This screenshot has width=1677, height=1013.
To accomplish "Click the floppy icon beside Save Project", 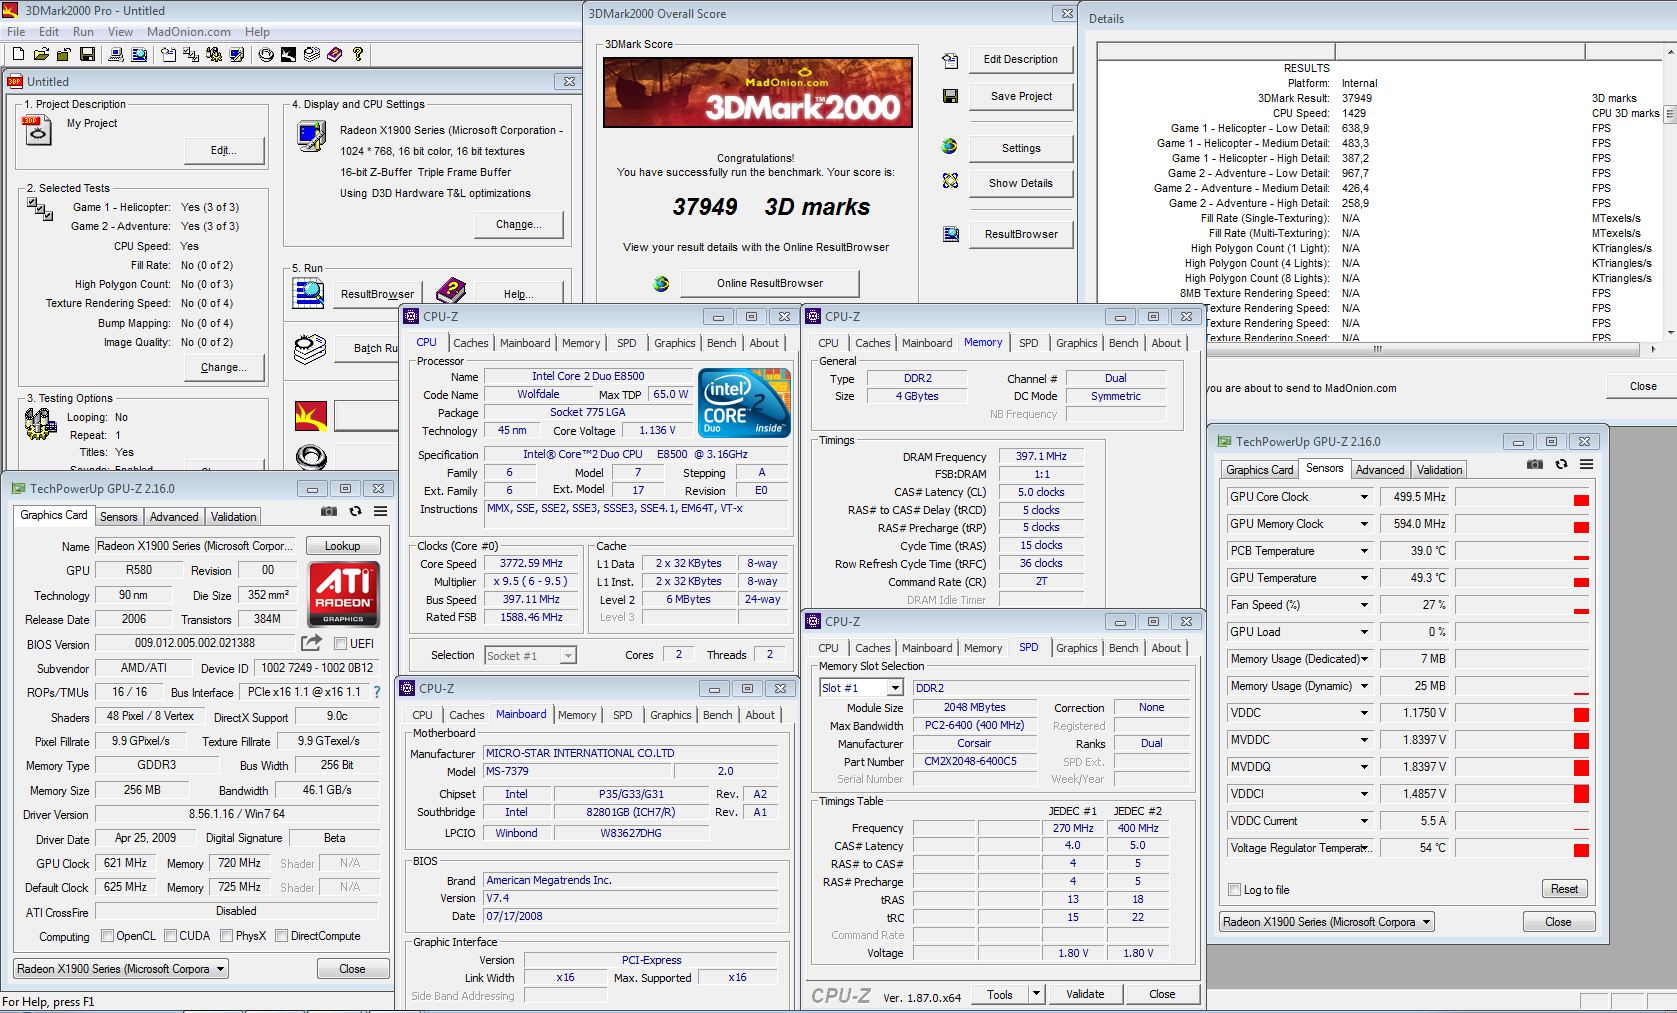I will [x=950, y=96].
